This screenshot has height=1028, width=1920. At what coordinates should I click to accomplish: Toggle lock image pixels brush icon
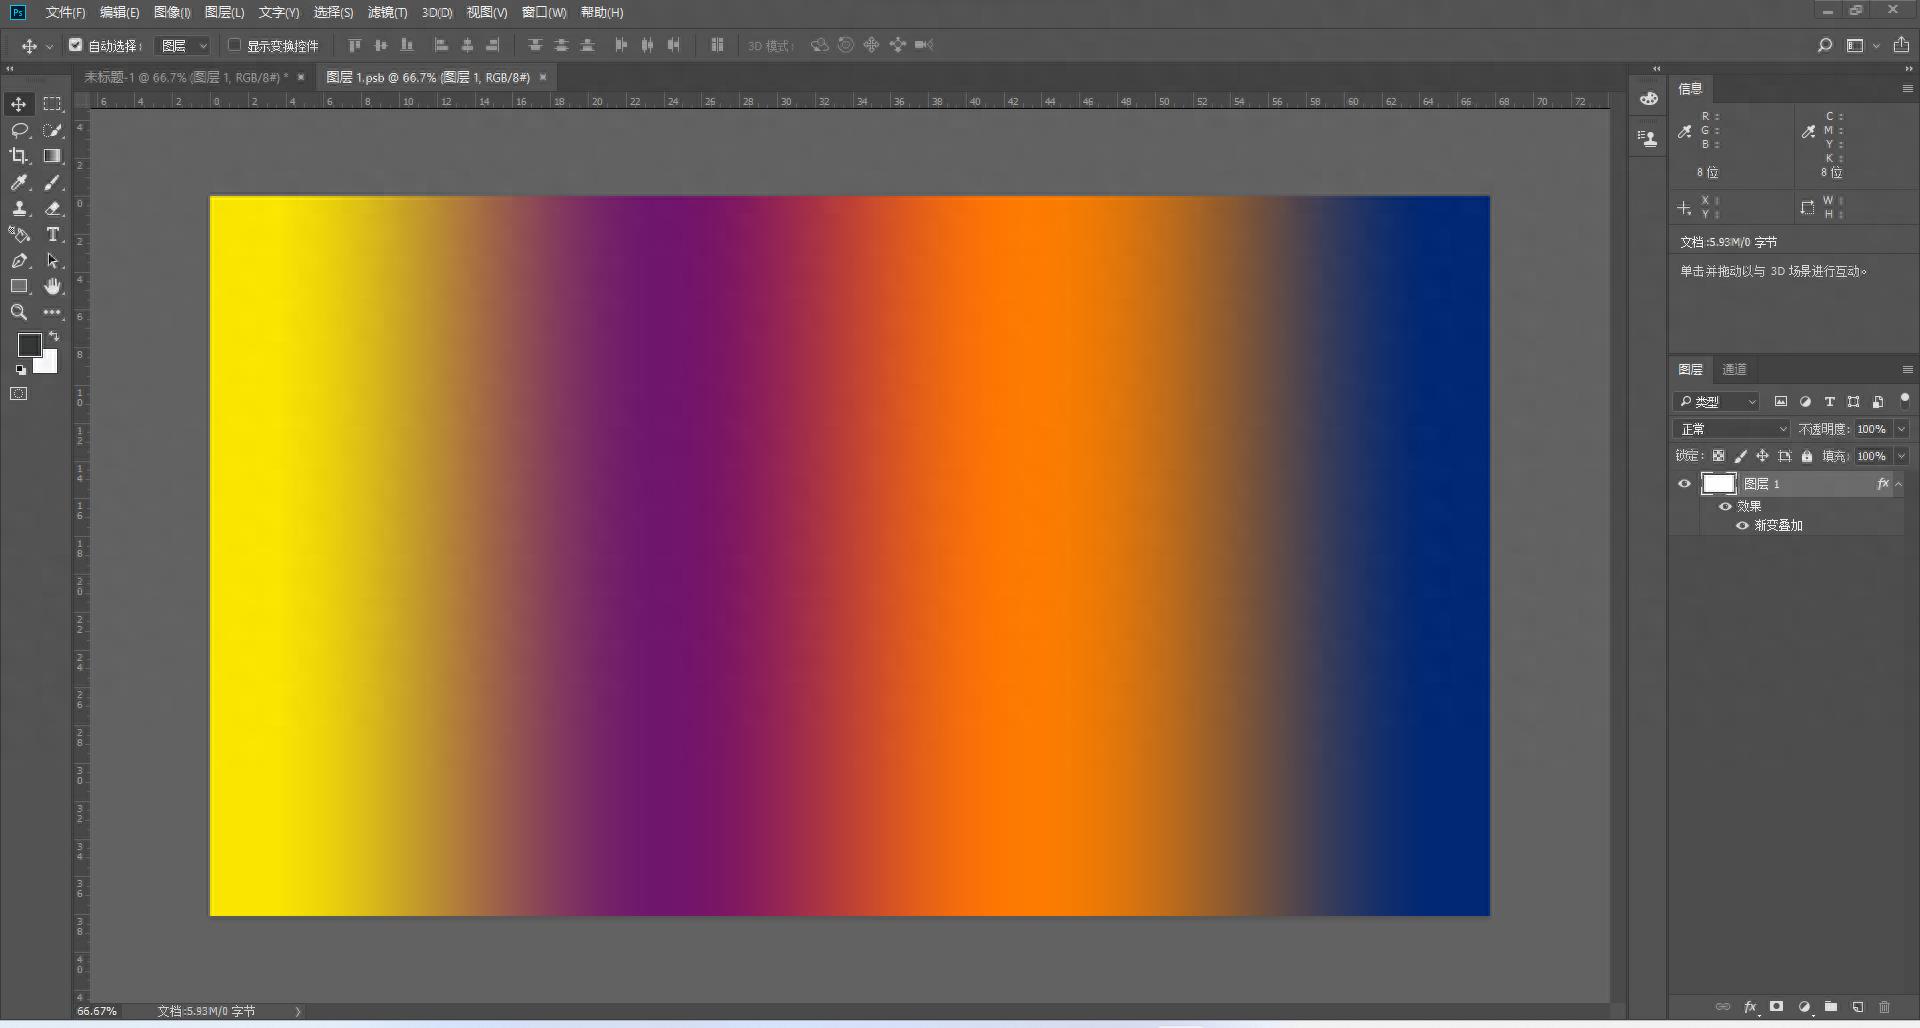point(1741,456)
